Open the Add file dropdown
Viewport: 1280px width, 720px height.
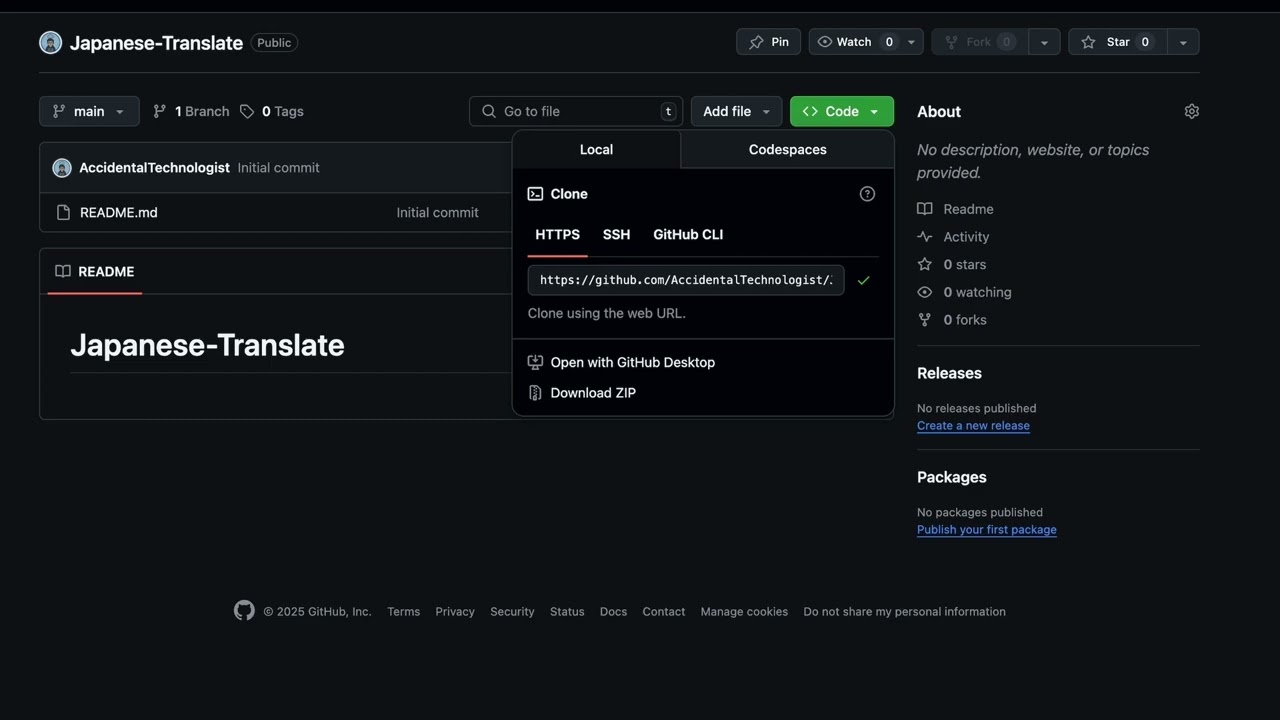click(736, 111)
